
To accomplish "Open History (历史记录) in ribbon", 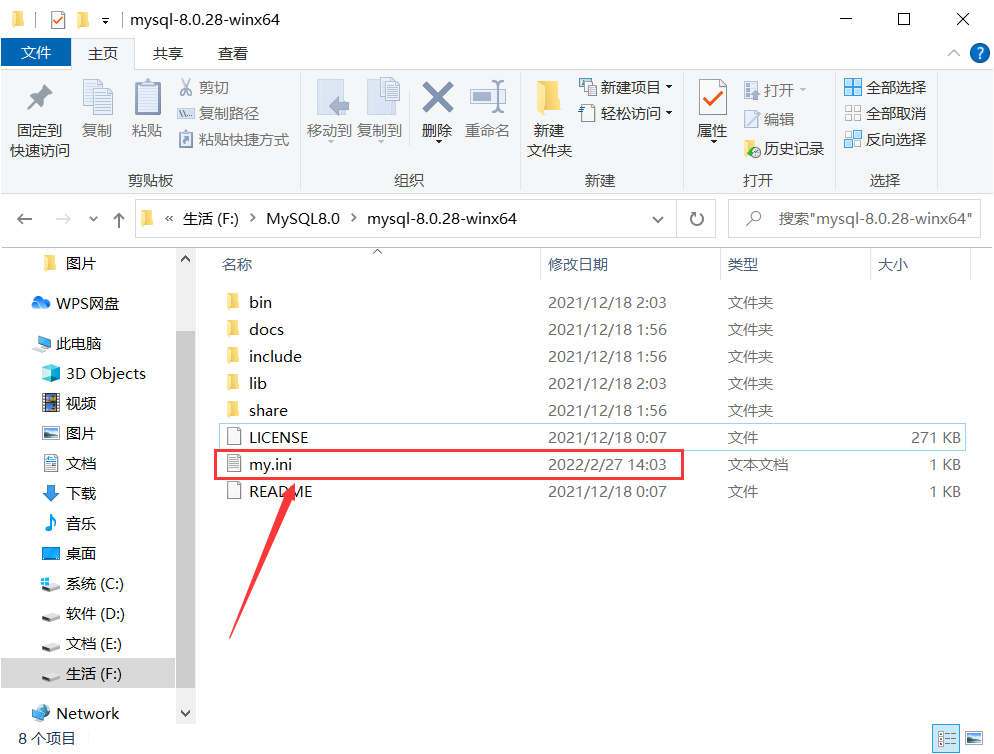I will click(784, 148).
